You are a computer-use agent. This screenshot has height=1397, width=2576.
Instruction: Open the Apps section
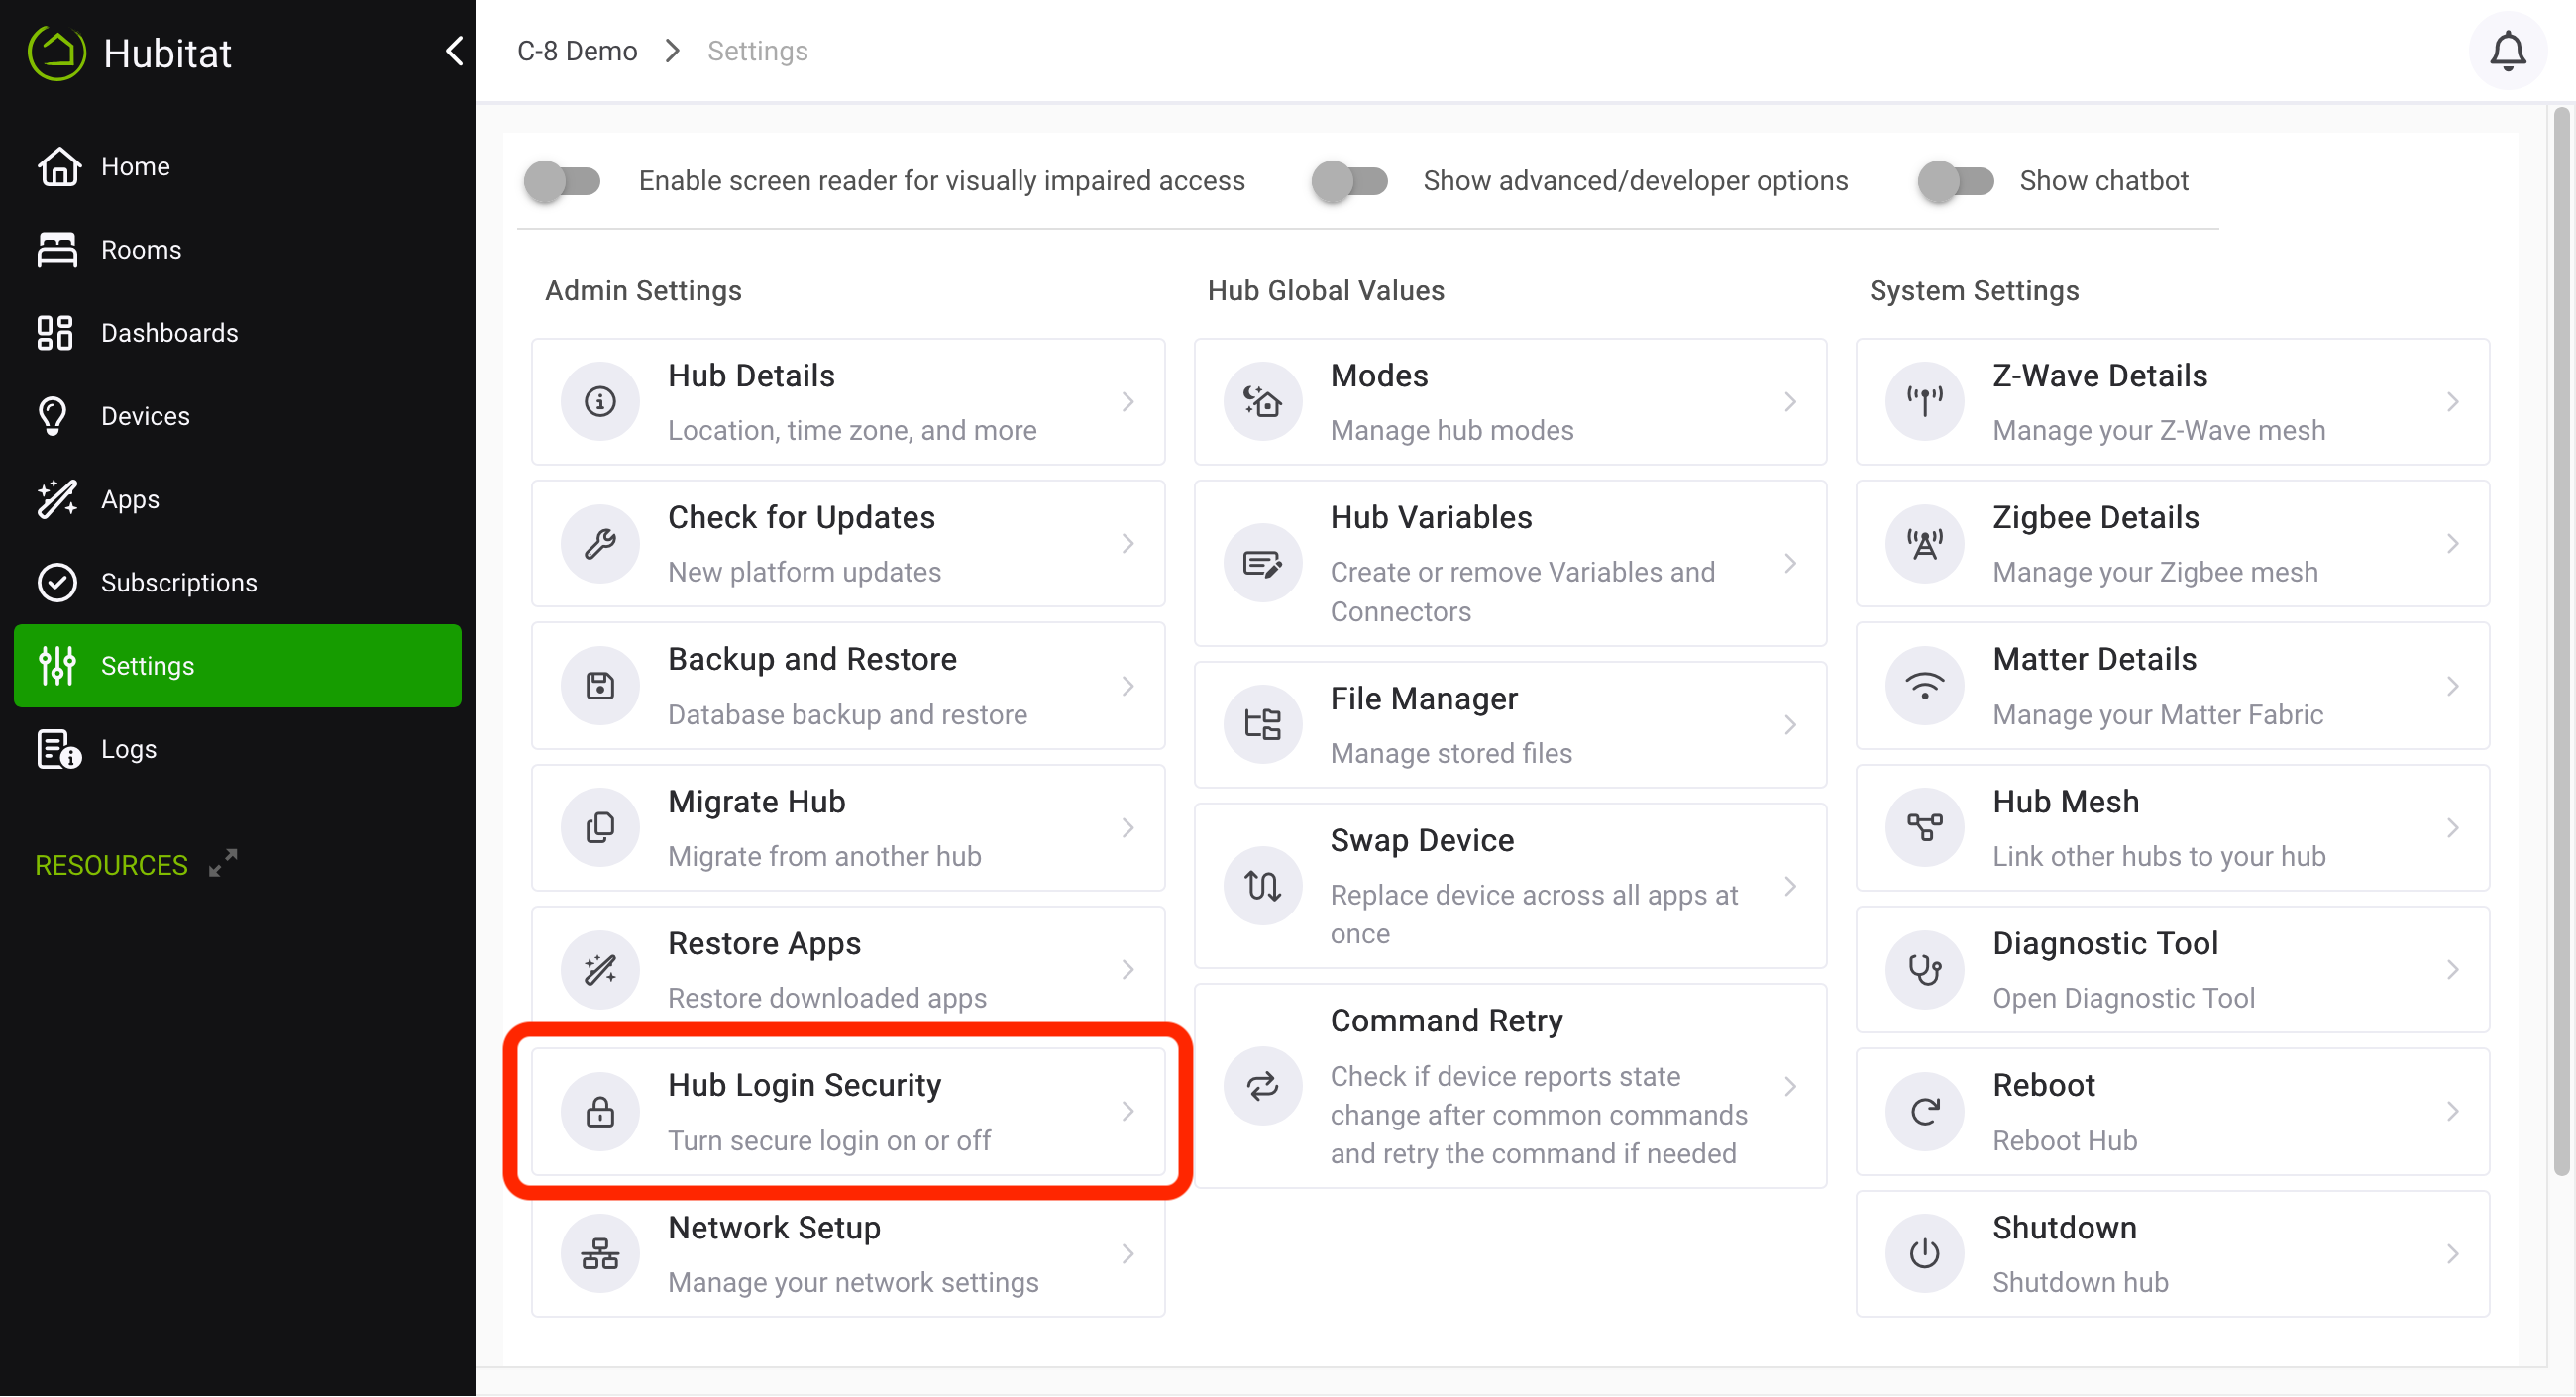(129, 499)
